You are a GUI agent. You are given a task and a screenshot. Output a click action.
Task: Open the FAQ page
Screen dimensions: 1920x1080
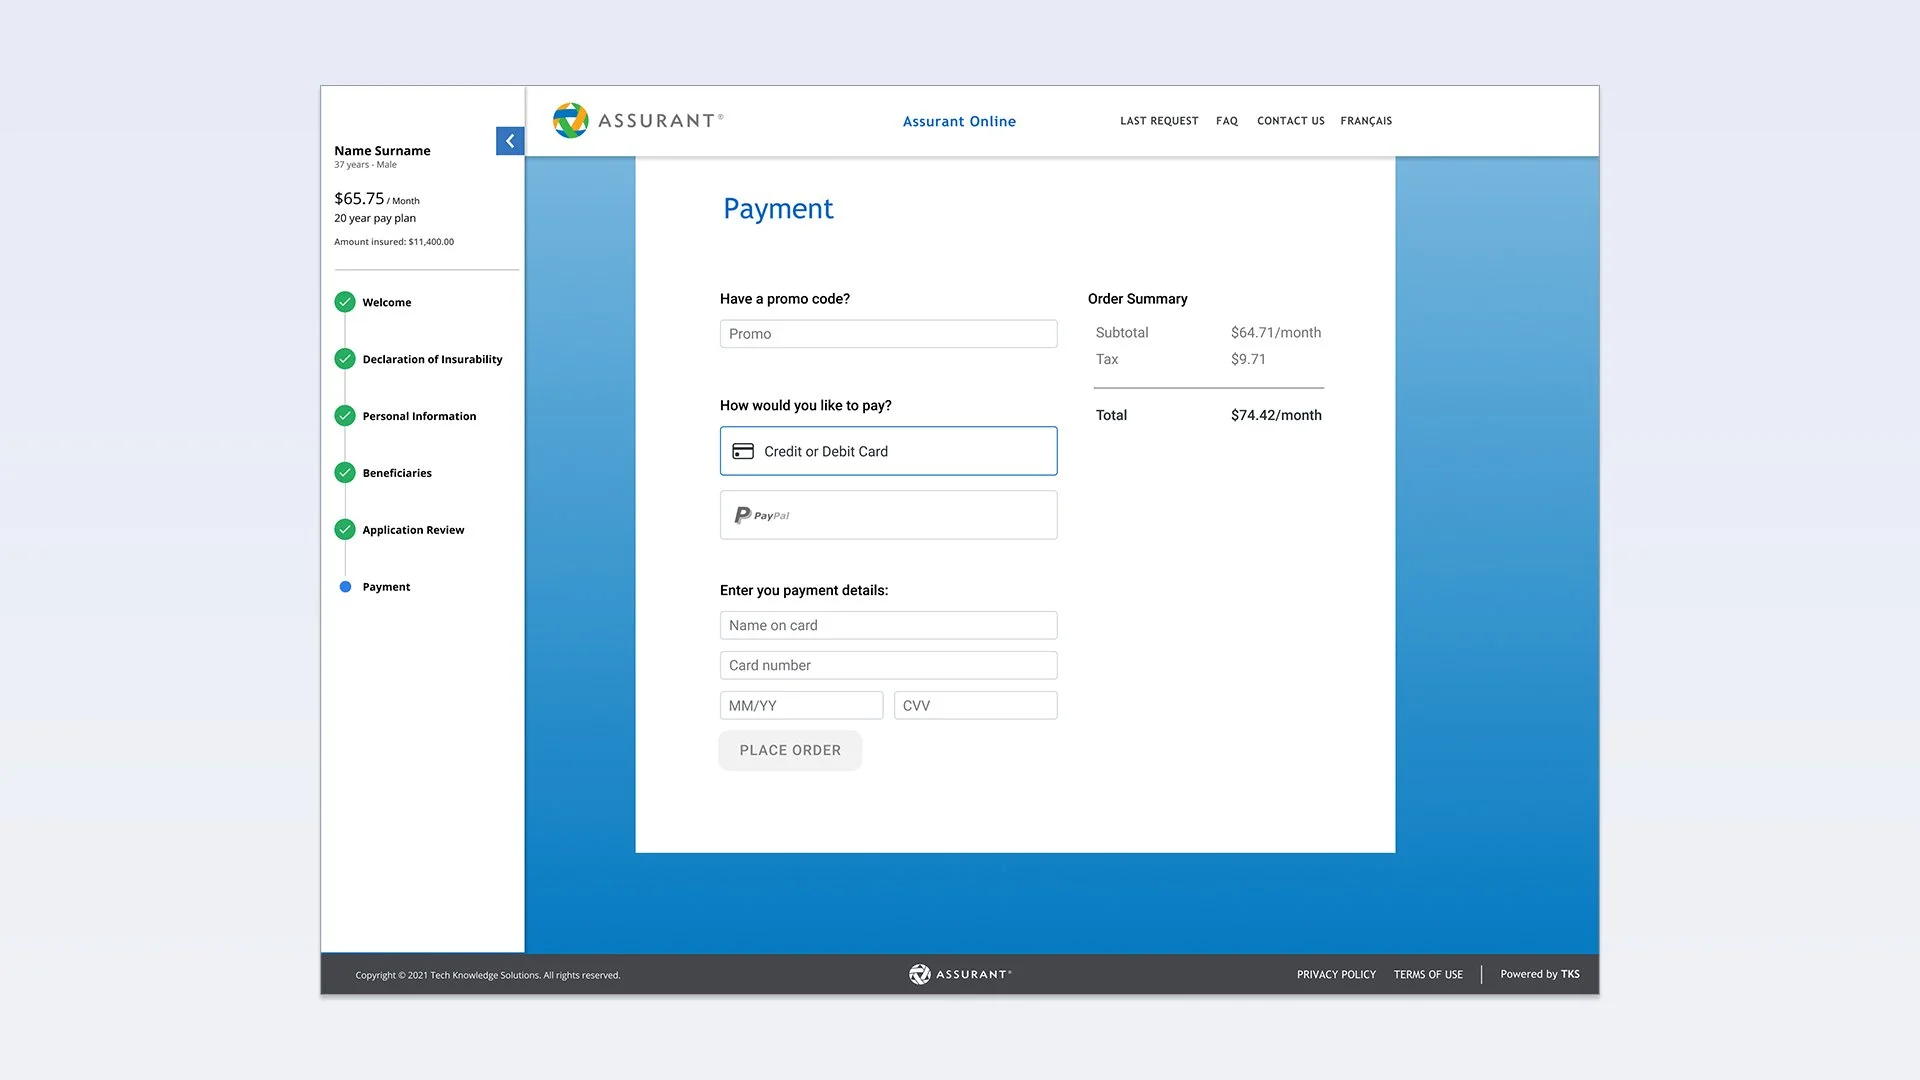(1227, 121)
